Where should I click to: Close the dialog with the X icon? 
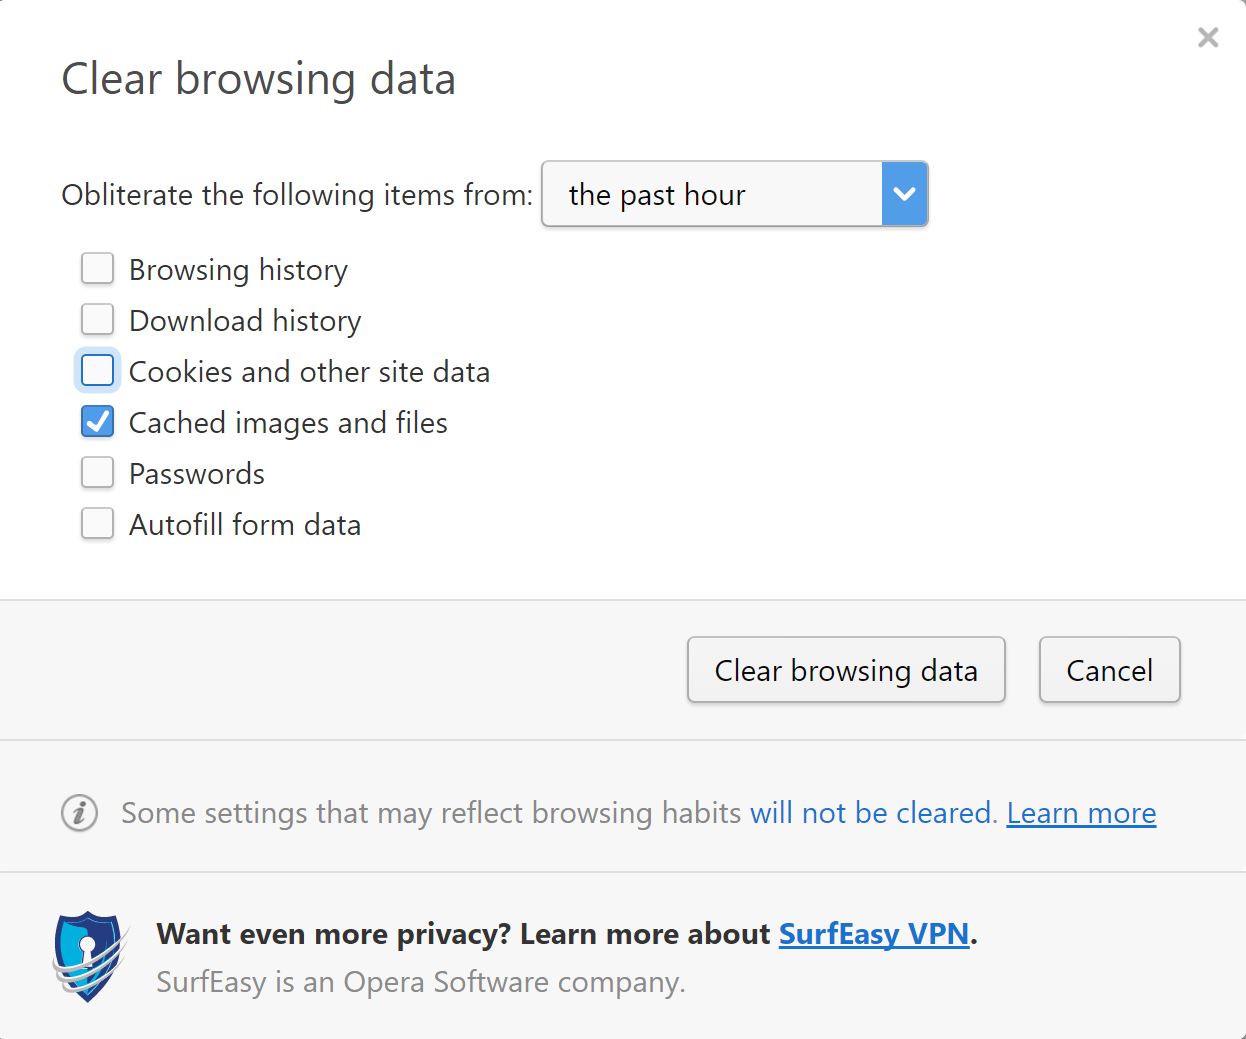(x=1208, y=38)
